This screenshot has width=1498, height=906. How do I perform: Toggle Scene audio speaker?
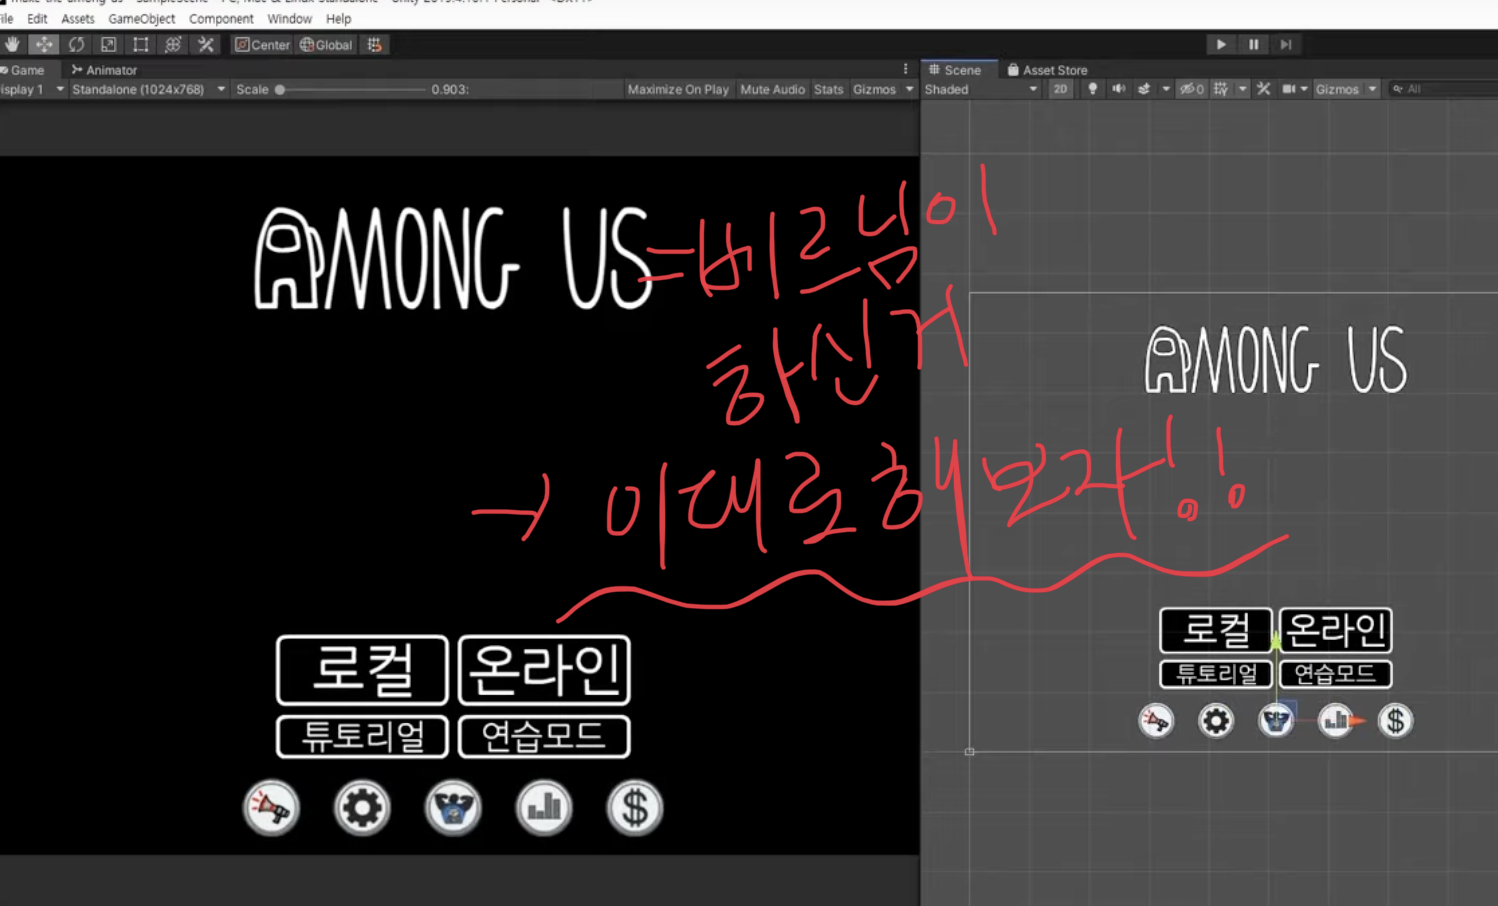click(x=1118, y=89)
